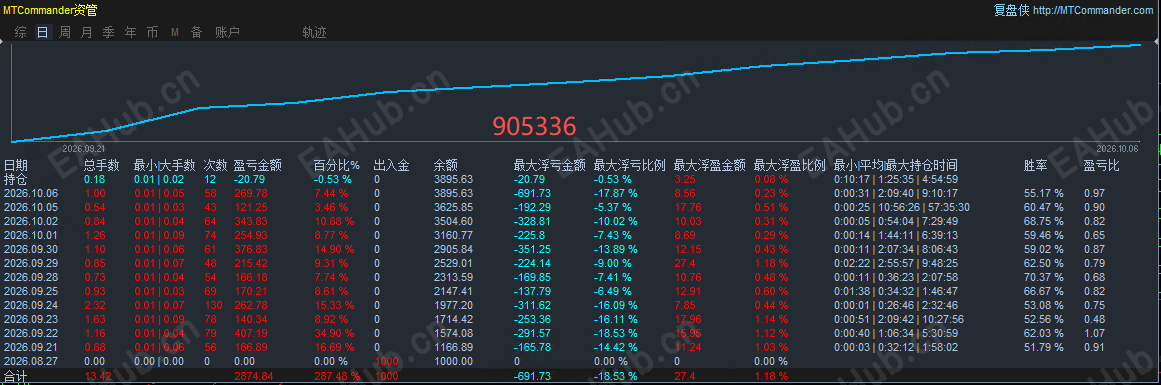The image size is (1161, 385).
Task: Click the M tab
Action: pyautogui.click(x=175, y=32)
